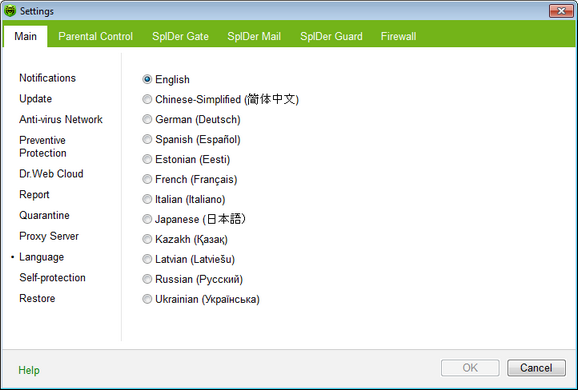The width and height of the screenshot is (578, 390).
Task: Go to Quarantine settings
Action: [x=44, y=215]
